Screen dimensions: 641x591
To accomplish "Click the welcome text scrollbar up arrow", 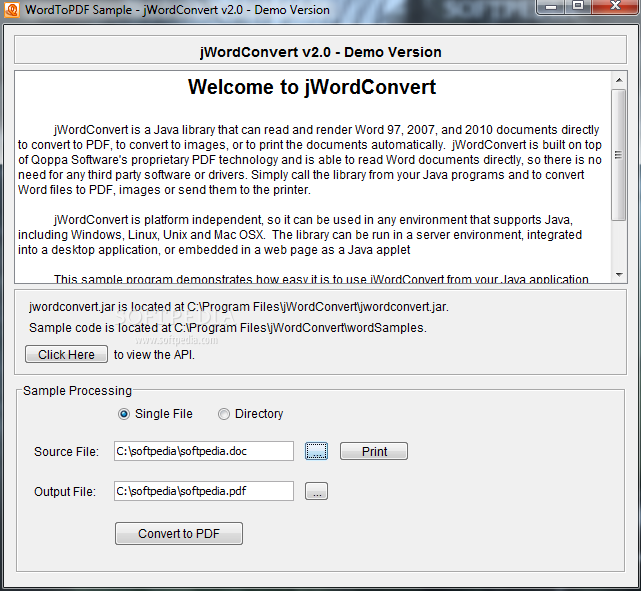I will tap(619, 80).
